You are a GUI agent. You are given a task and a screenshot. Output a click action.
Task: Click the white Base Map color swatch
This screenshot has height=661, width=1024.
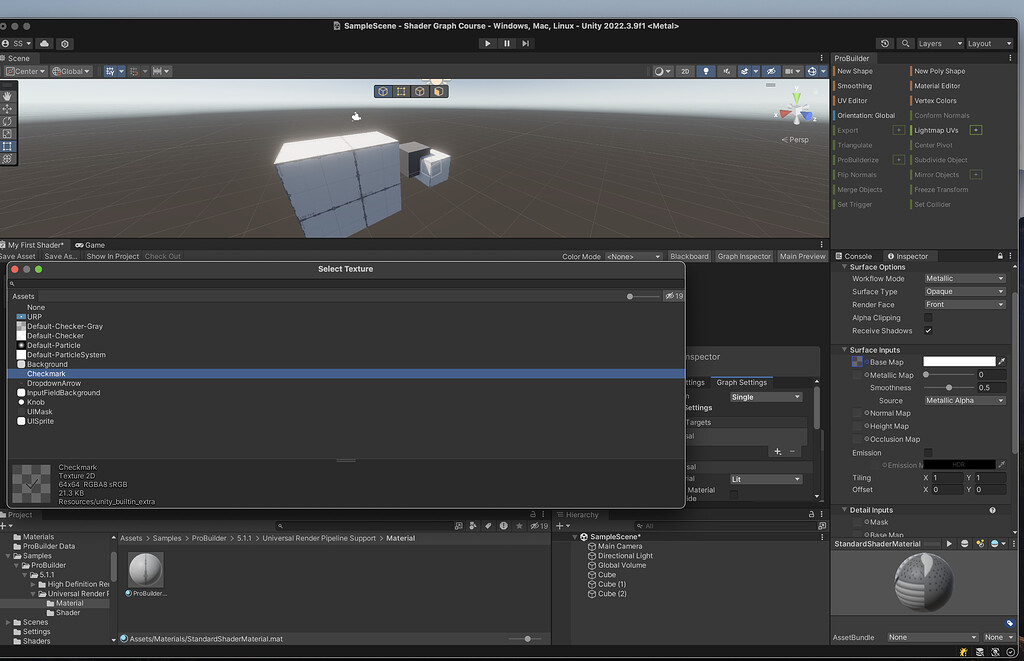point(958,361)
